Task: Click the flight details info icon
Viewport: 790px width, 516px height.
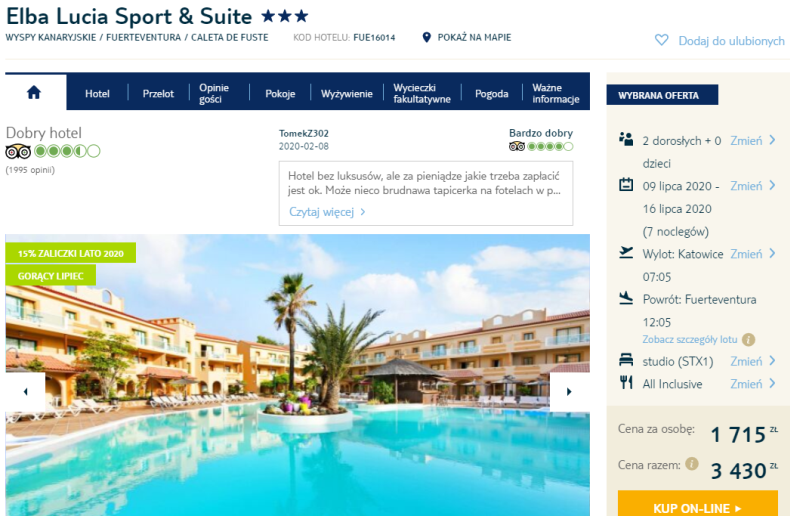Action: (x=749, y=340)
